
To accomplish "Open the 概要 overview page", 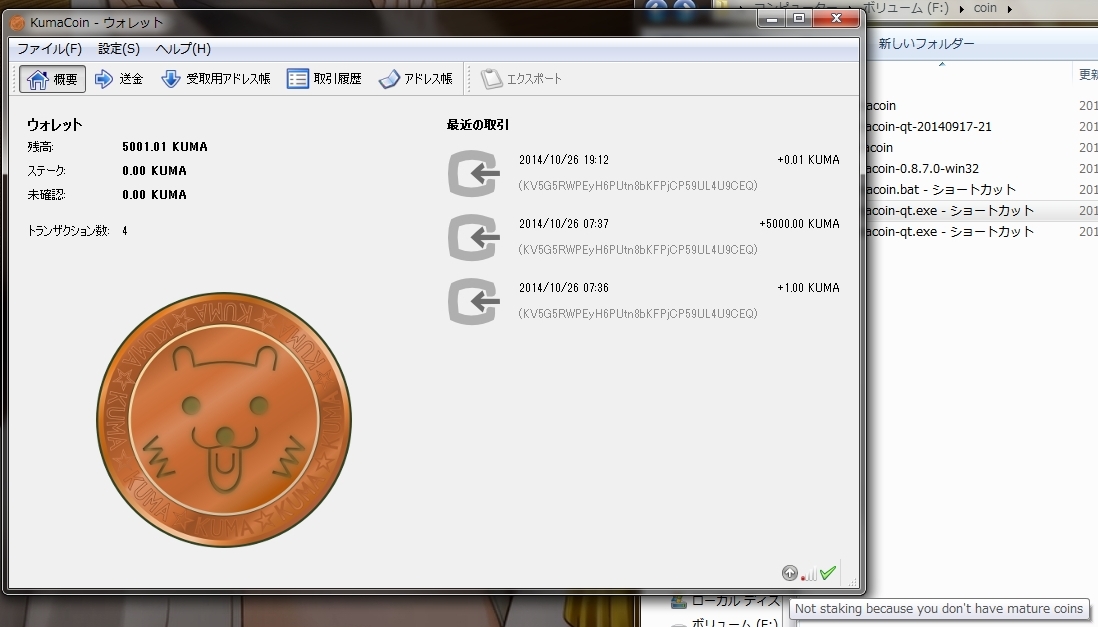I will (x=53, y=79).
